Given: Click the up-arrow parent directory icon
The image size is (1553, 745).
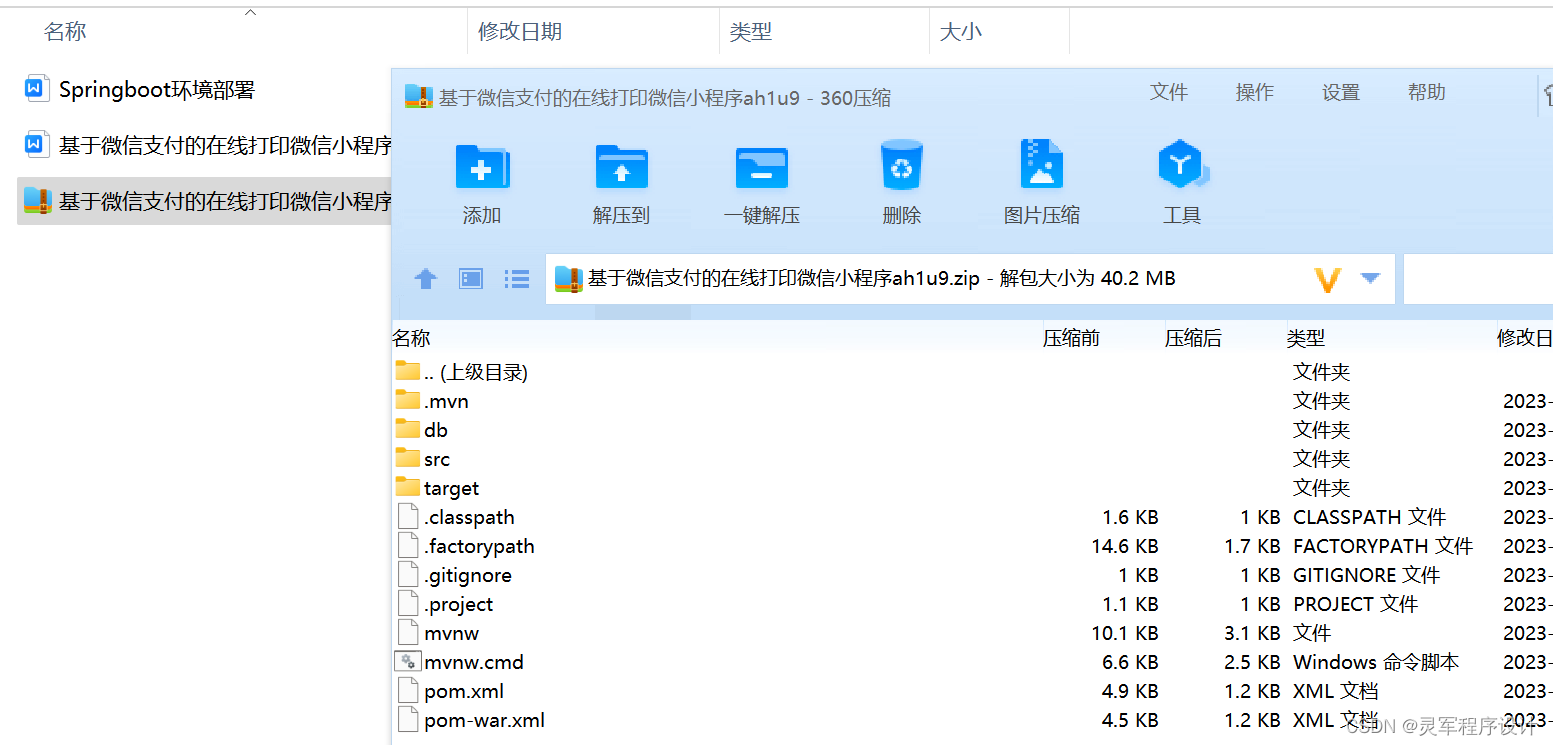Looking at the screenshot, I should [425, 278].
